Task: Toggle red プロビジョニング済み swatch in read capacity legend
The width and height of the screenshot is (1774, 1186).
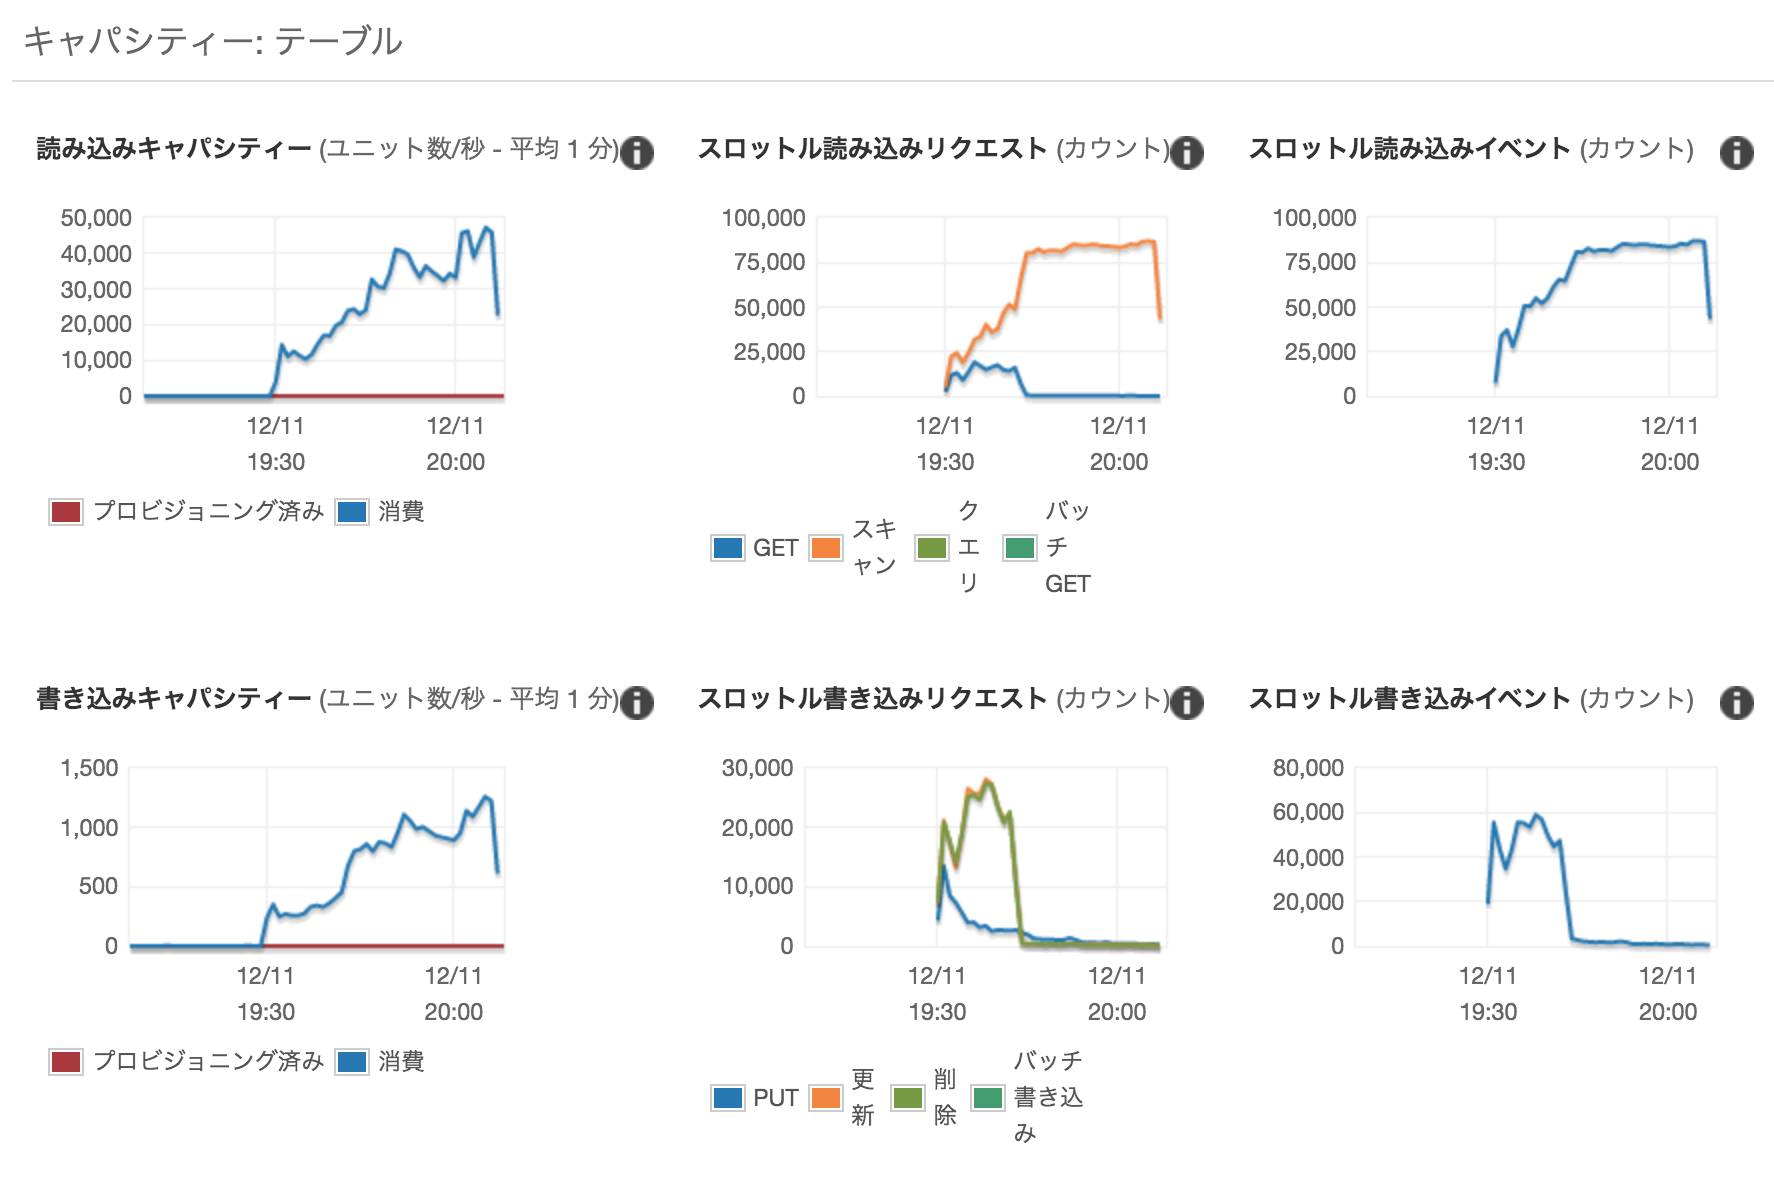Action: [66, 512]
